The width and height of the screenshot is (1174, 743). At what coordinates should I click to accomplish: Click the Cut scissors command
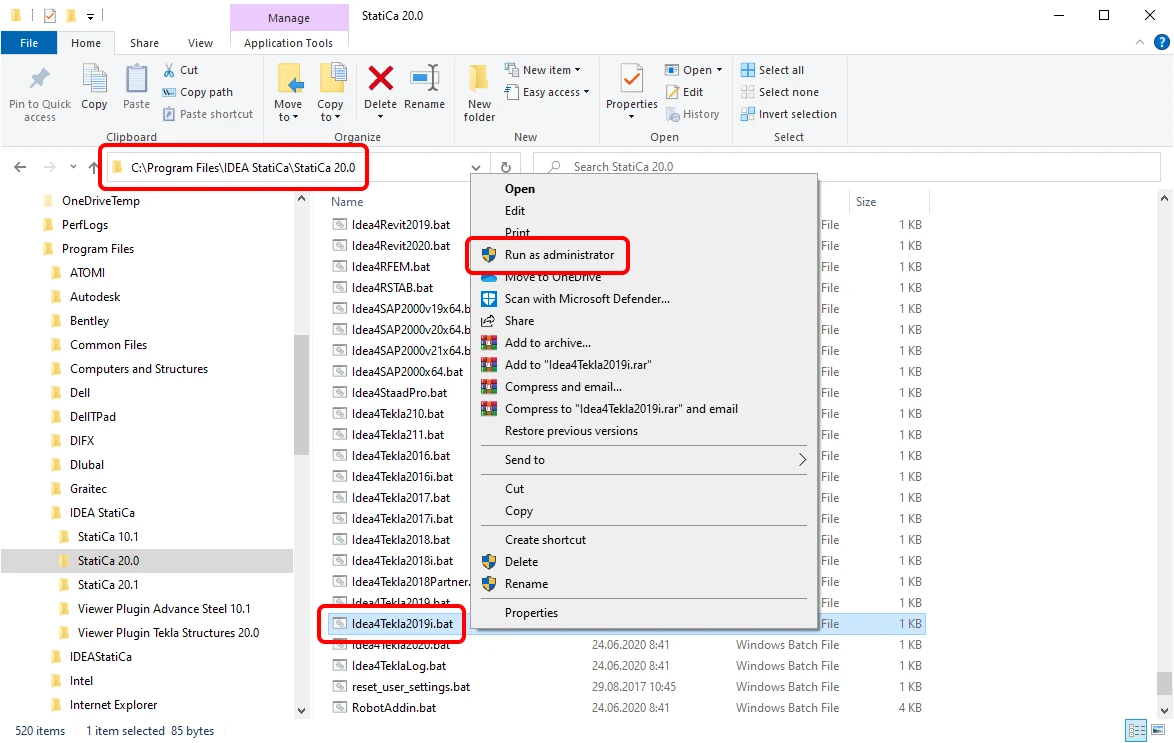180,70
